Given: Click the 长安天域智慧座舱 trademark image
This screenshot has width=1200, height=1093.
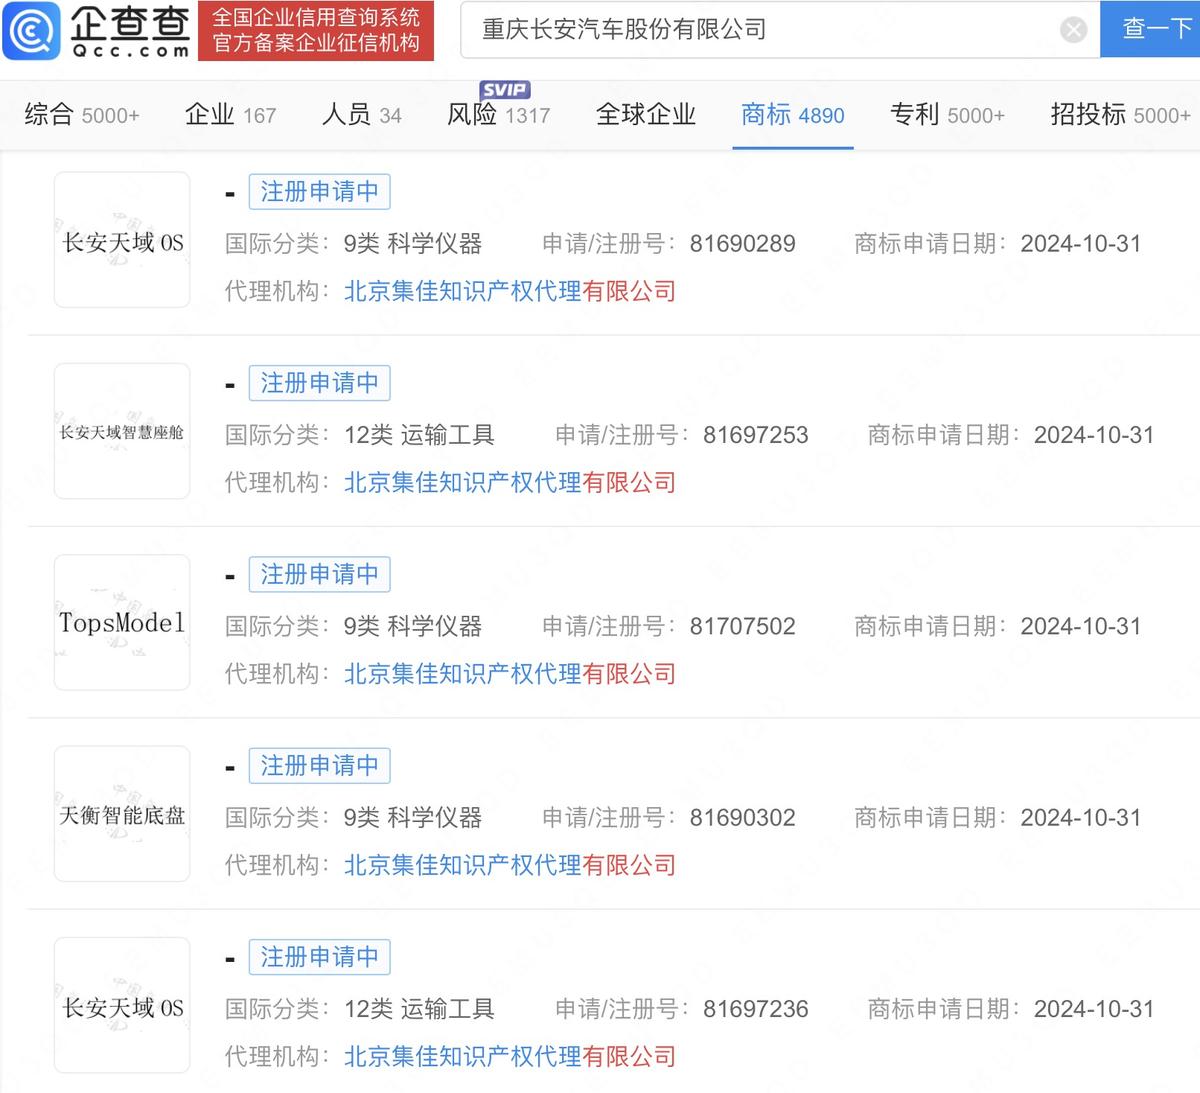Looking at the screenshot, I should [x=121, y=430].
